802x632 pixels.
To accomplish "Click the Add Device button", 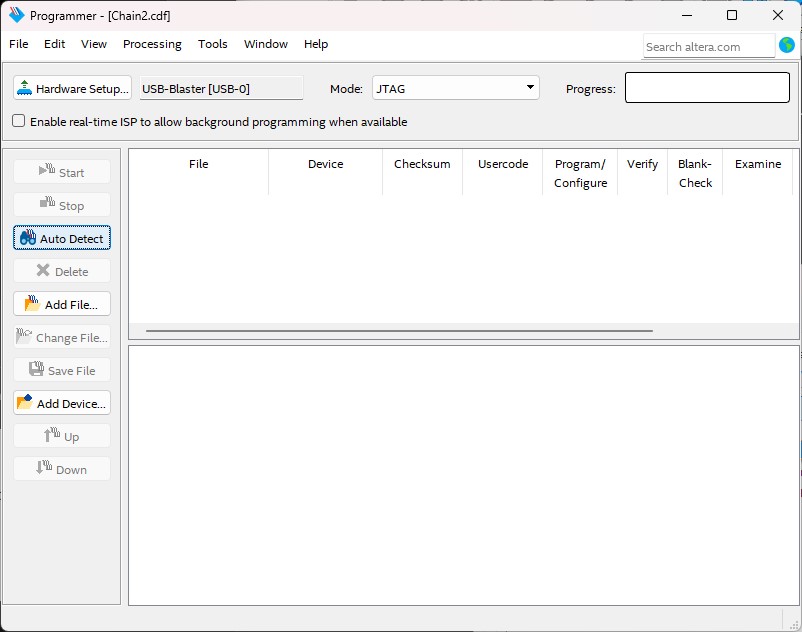I will point(62,403).
